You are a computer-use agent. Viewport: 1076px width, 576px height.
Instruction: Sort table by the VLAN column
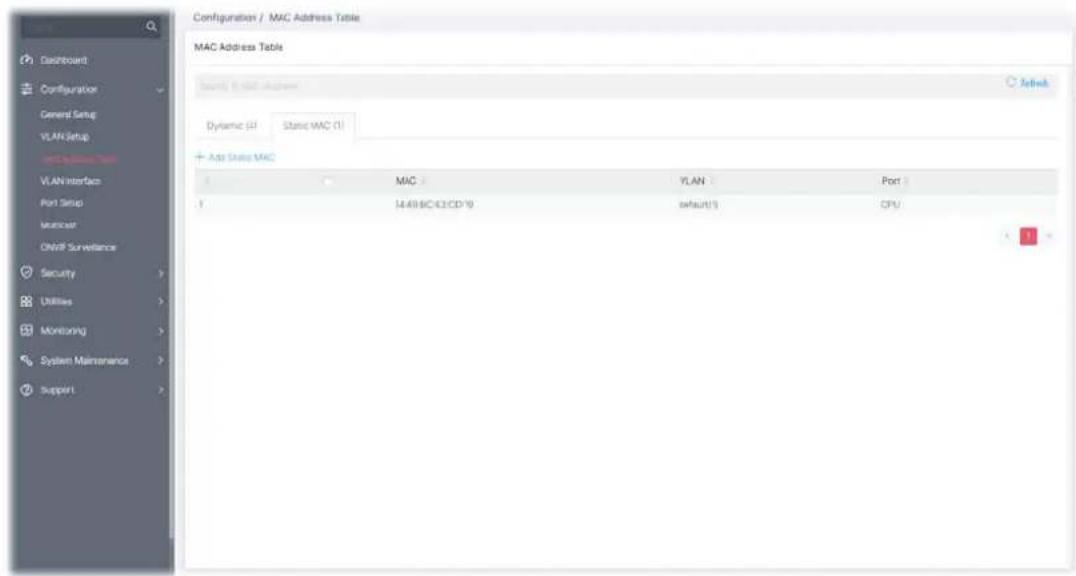coord(696,181)
